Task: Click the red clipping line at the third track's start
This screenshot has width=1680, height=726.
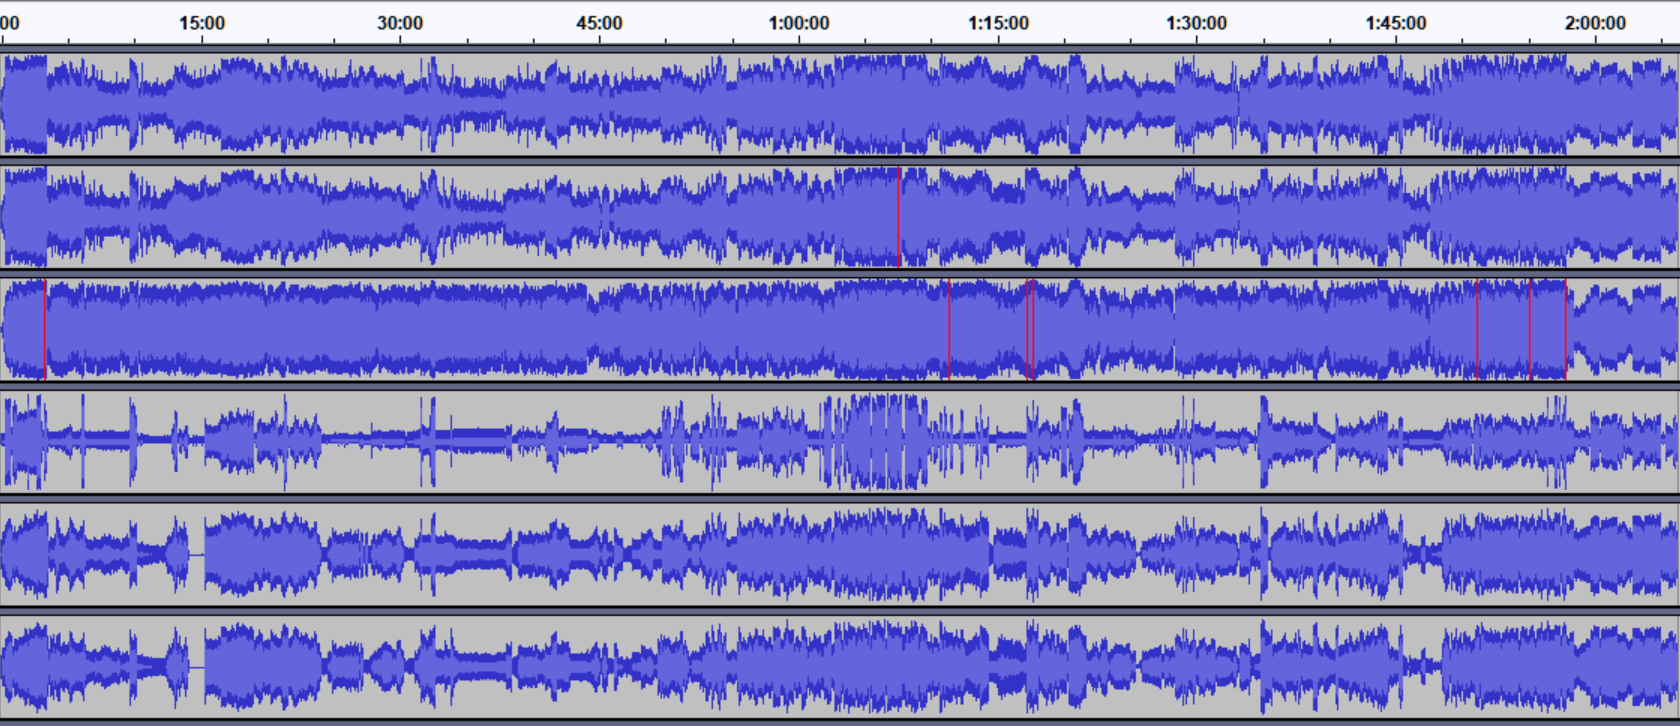Action: pyautogui.click(x=44, y=329)
